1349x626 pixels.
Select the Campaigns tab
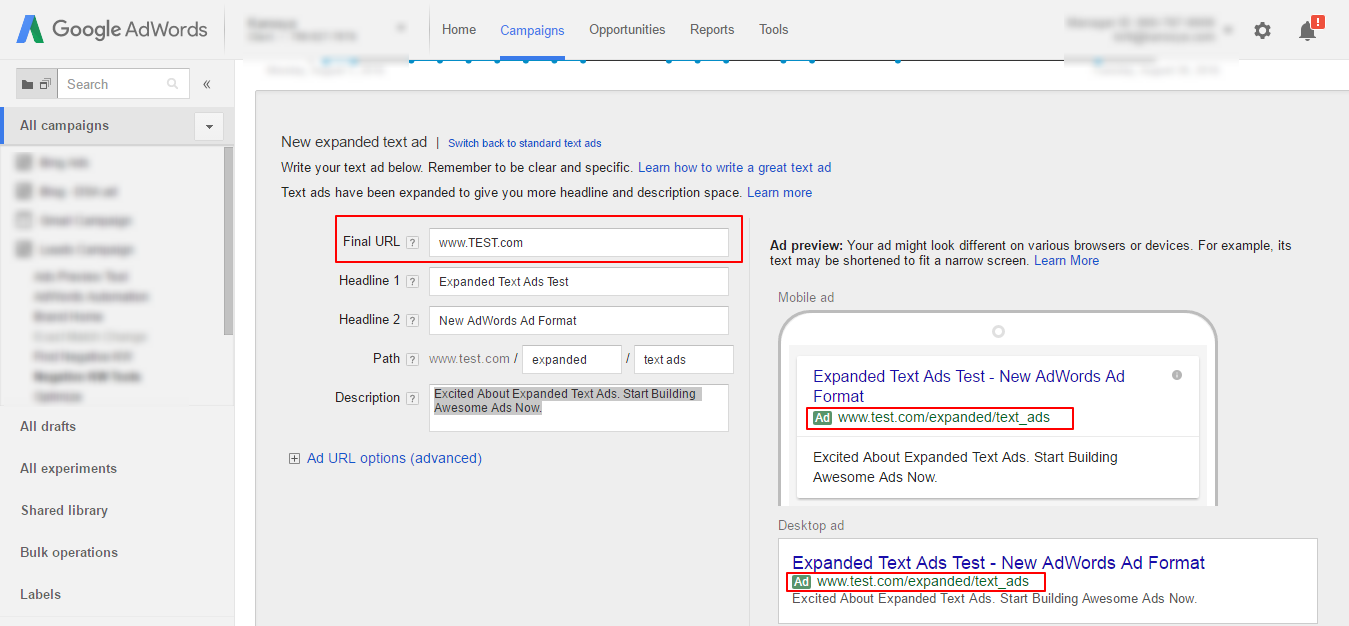coord(532,30)
